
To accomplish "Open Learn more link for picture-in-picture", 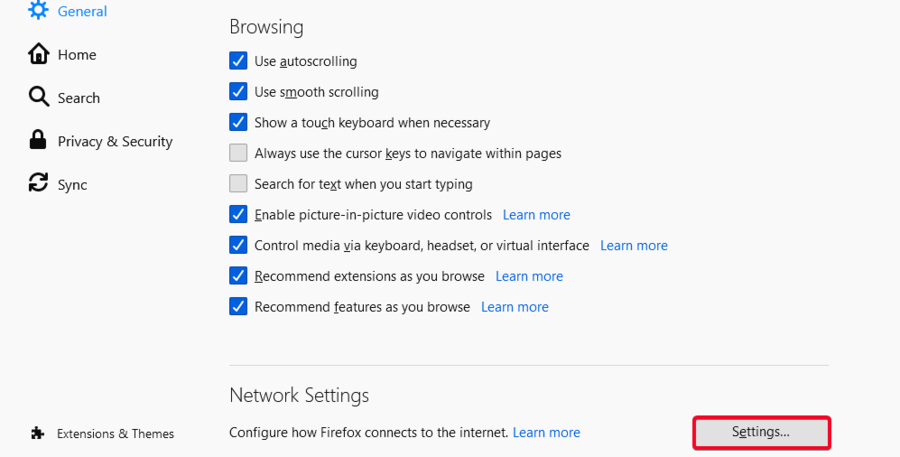I will pos(536,215).
